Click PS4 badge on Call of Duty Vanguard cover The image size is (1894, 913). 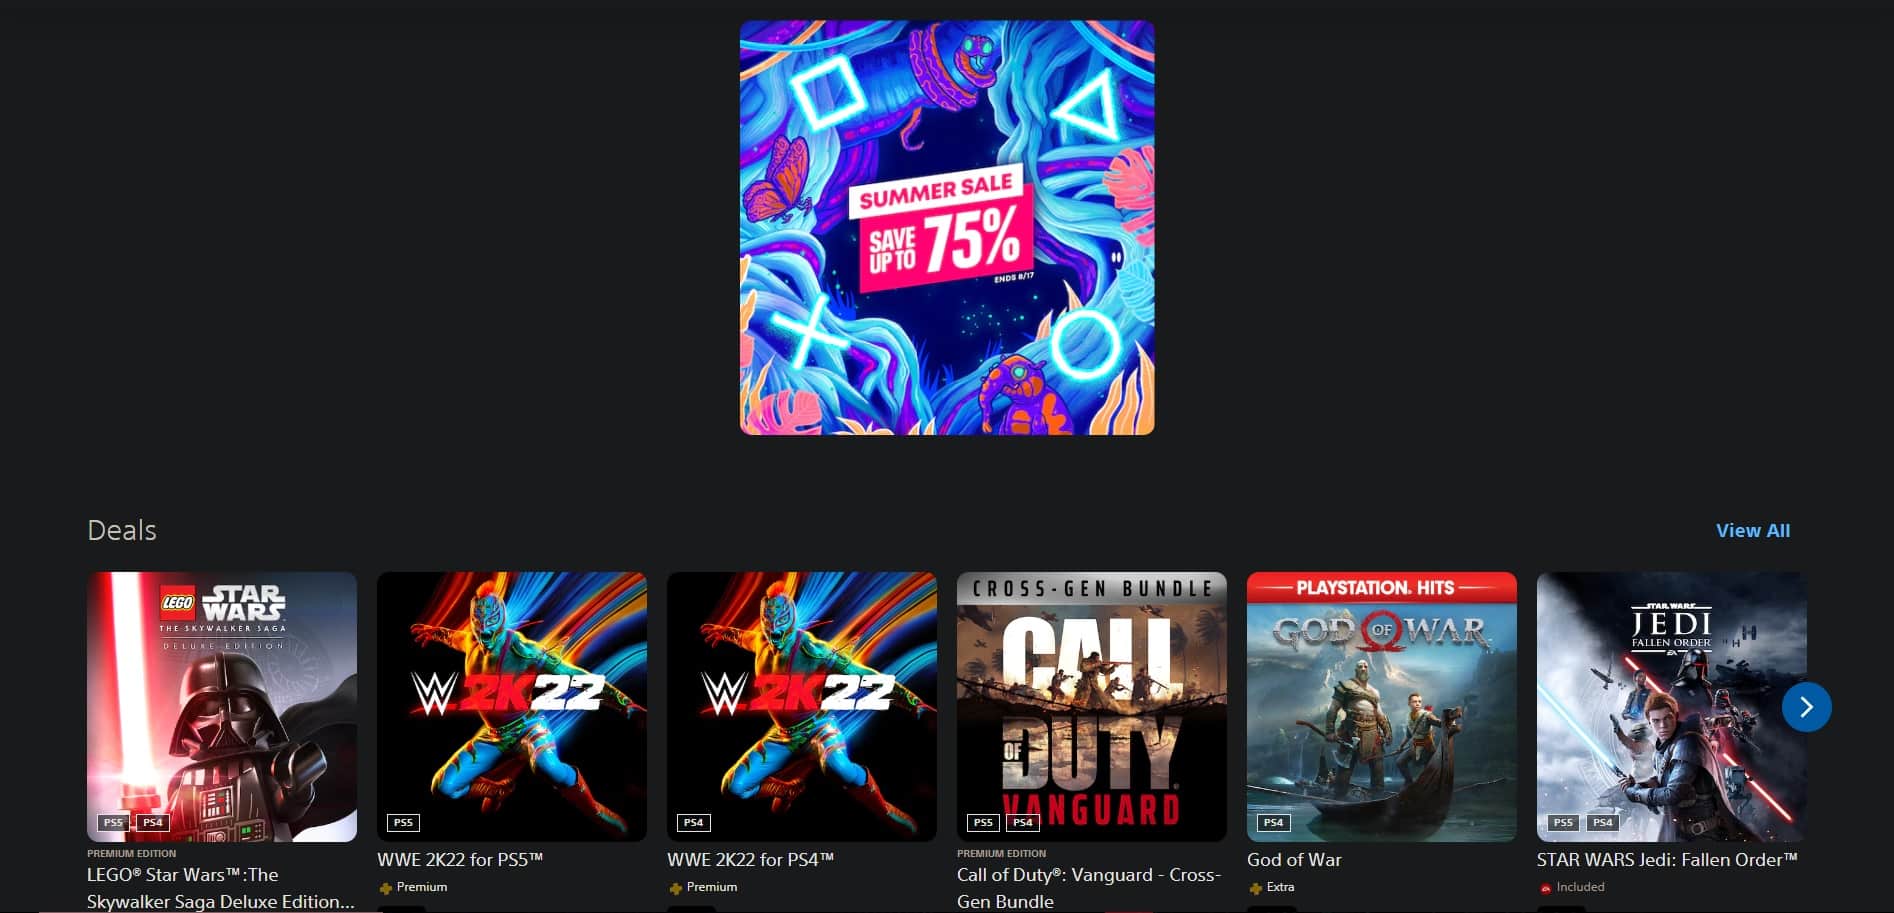pos(1022,823)
